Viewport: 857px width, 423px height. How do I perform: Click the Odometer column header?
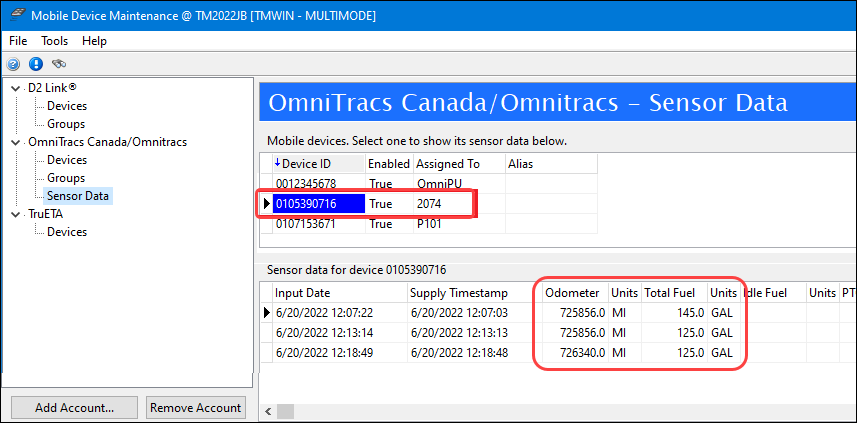coord(572,293)
